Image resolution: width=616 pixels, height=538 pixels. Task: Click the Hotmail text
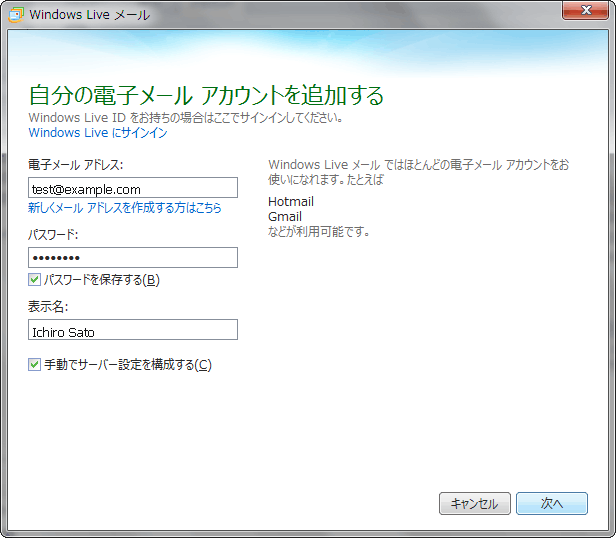pyautogui.click(x=291, y=202)
